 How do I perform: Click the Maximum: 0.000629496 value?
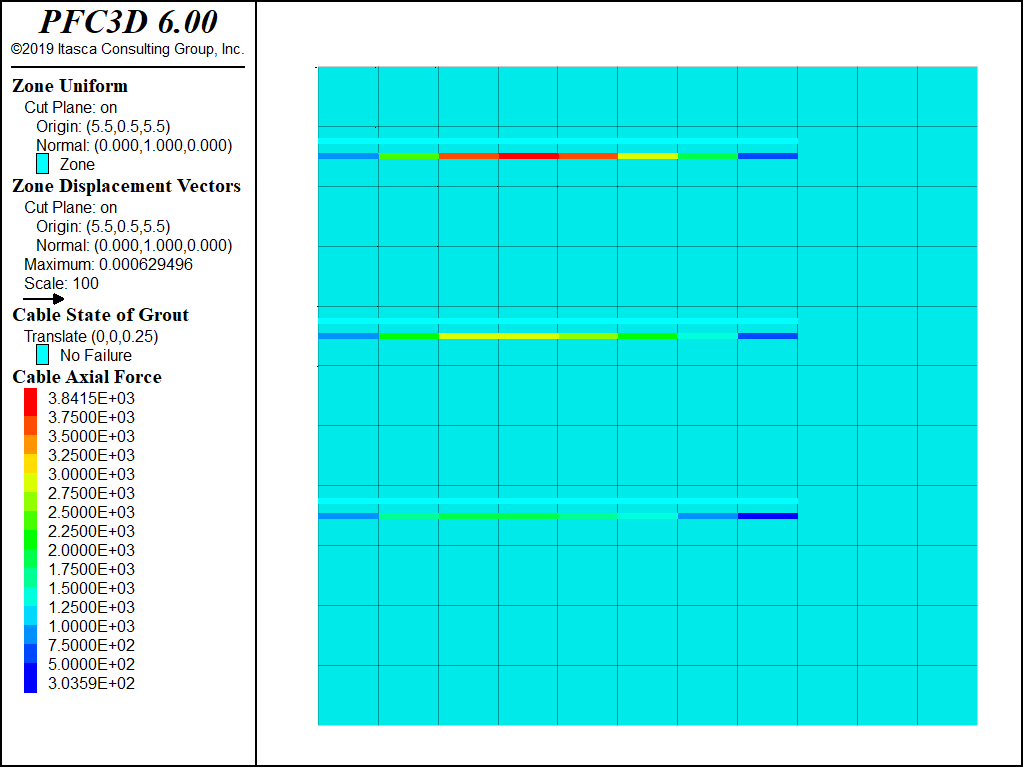coord(108,264)
